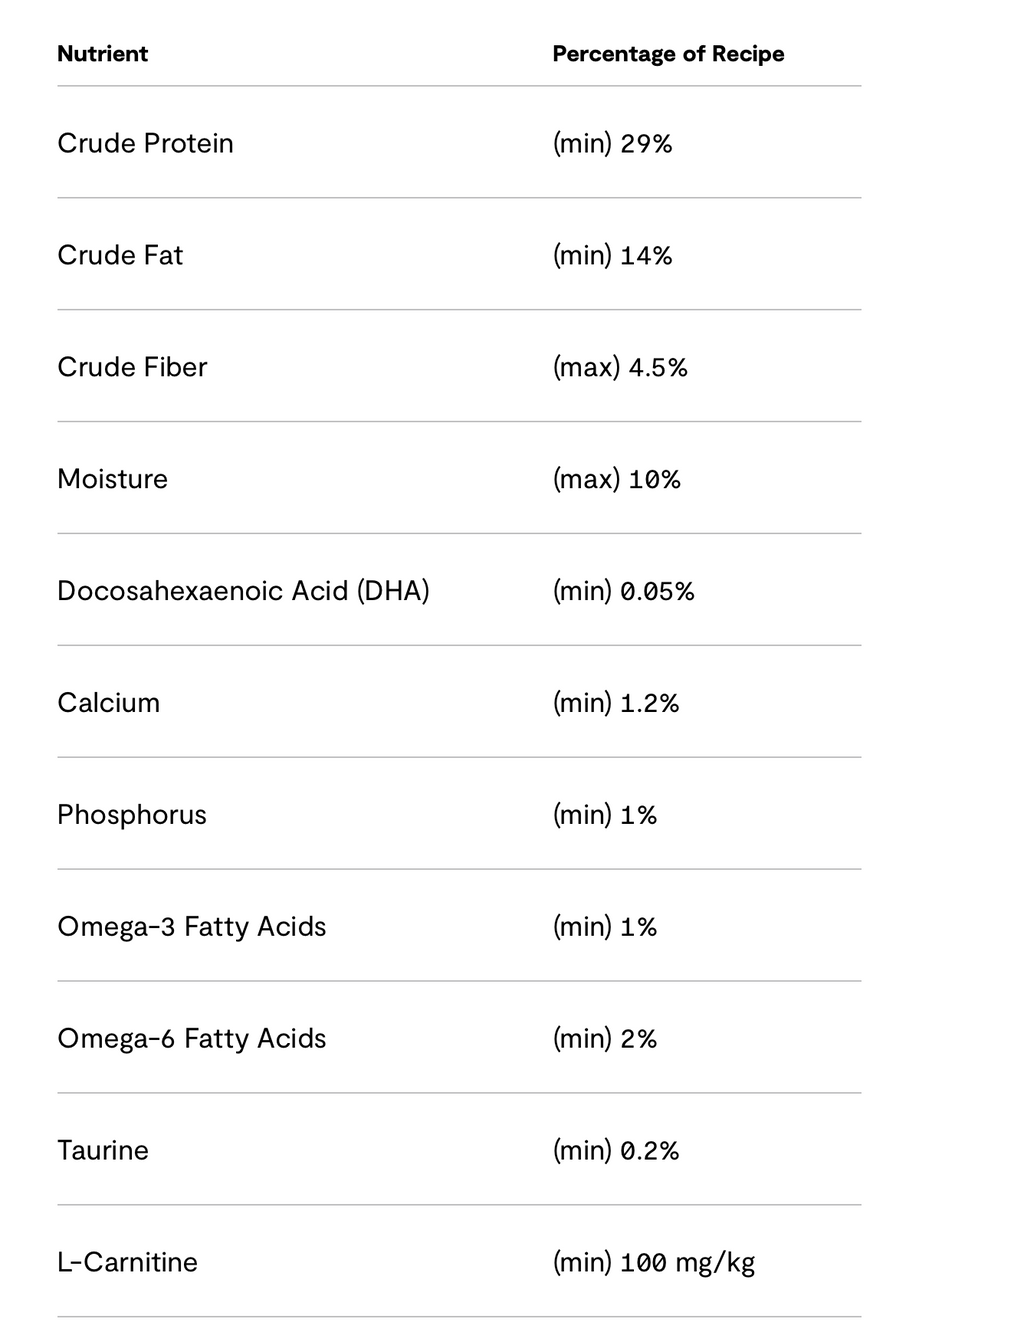Click the Nutrient column header

pyautogui.click(x=102, y=54)
